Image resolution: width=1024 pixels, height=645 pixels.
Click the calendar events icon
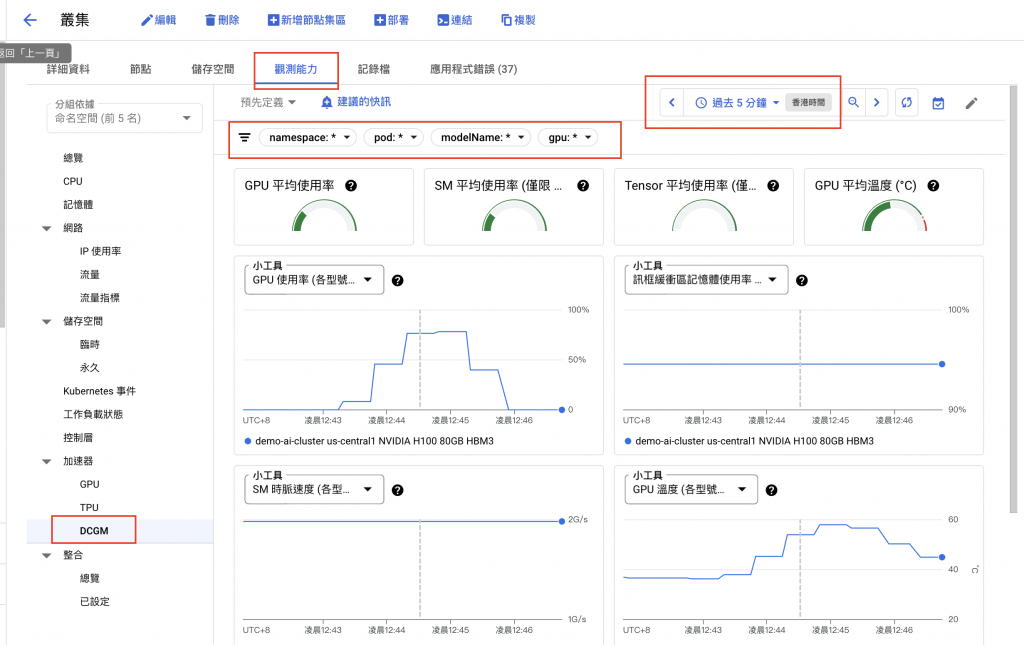point(938,103)
